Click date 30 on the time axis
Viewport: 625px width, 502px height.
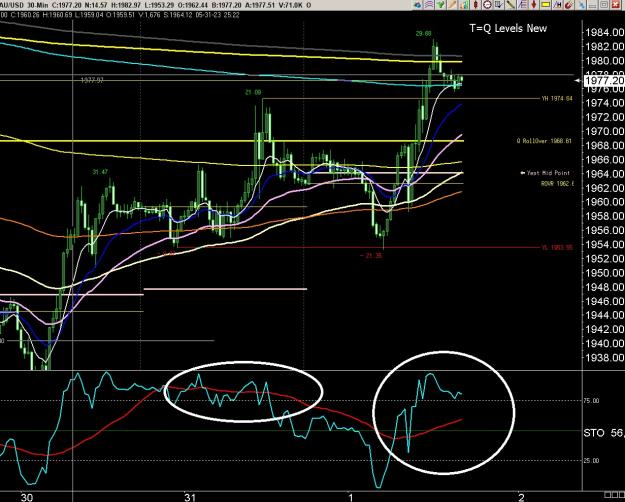(x=27, y=497)
